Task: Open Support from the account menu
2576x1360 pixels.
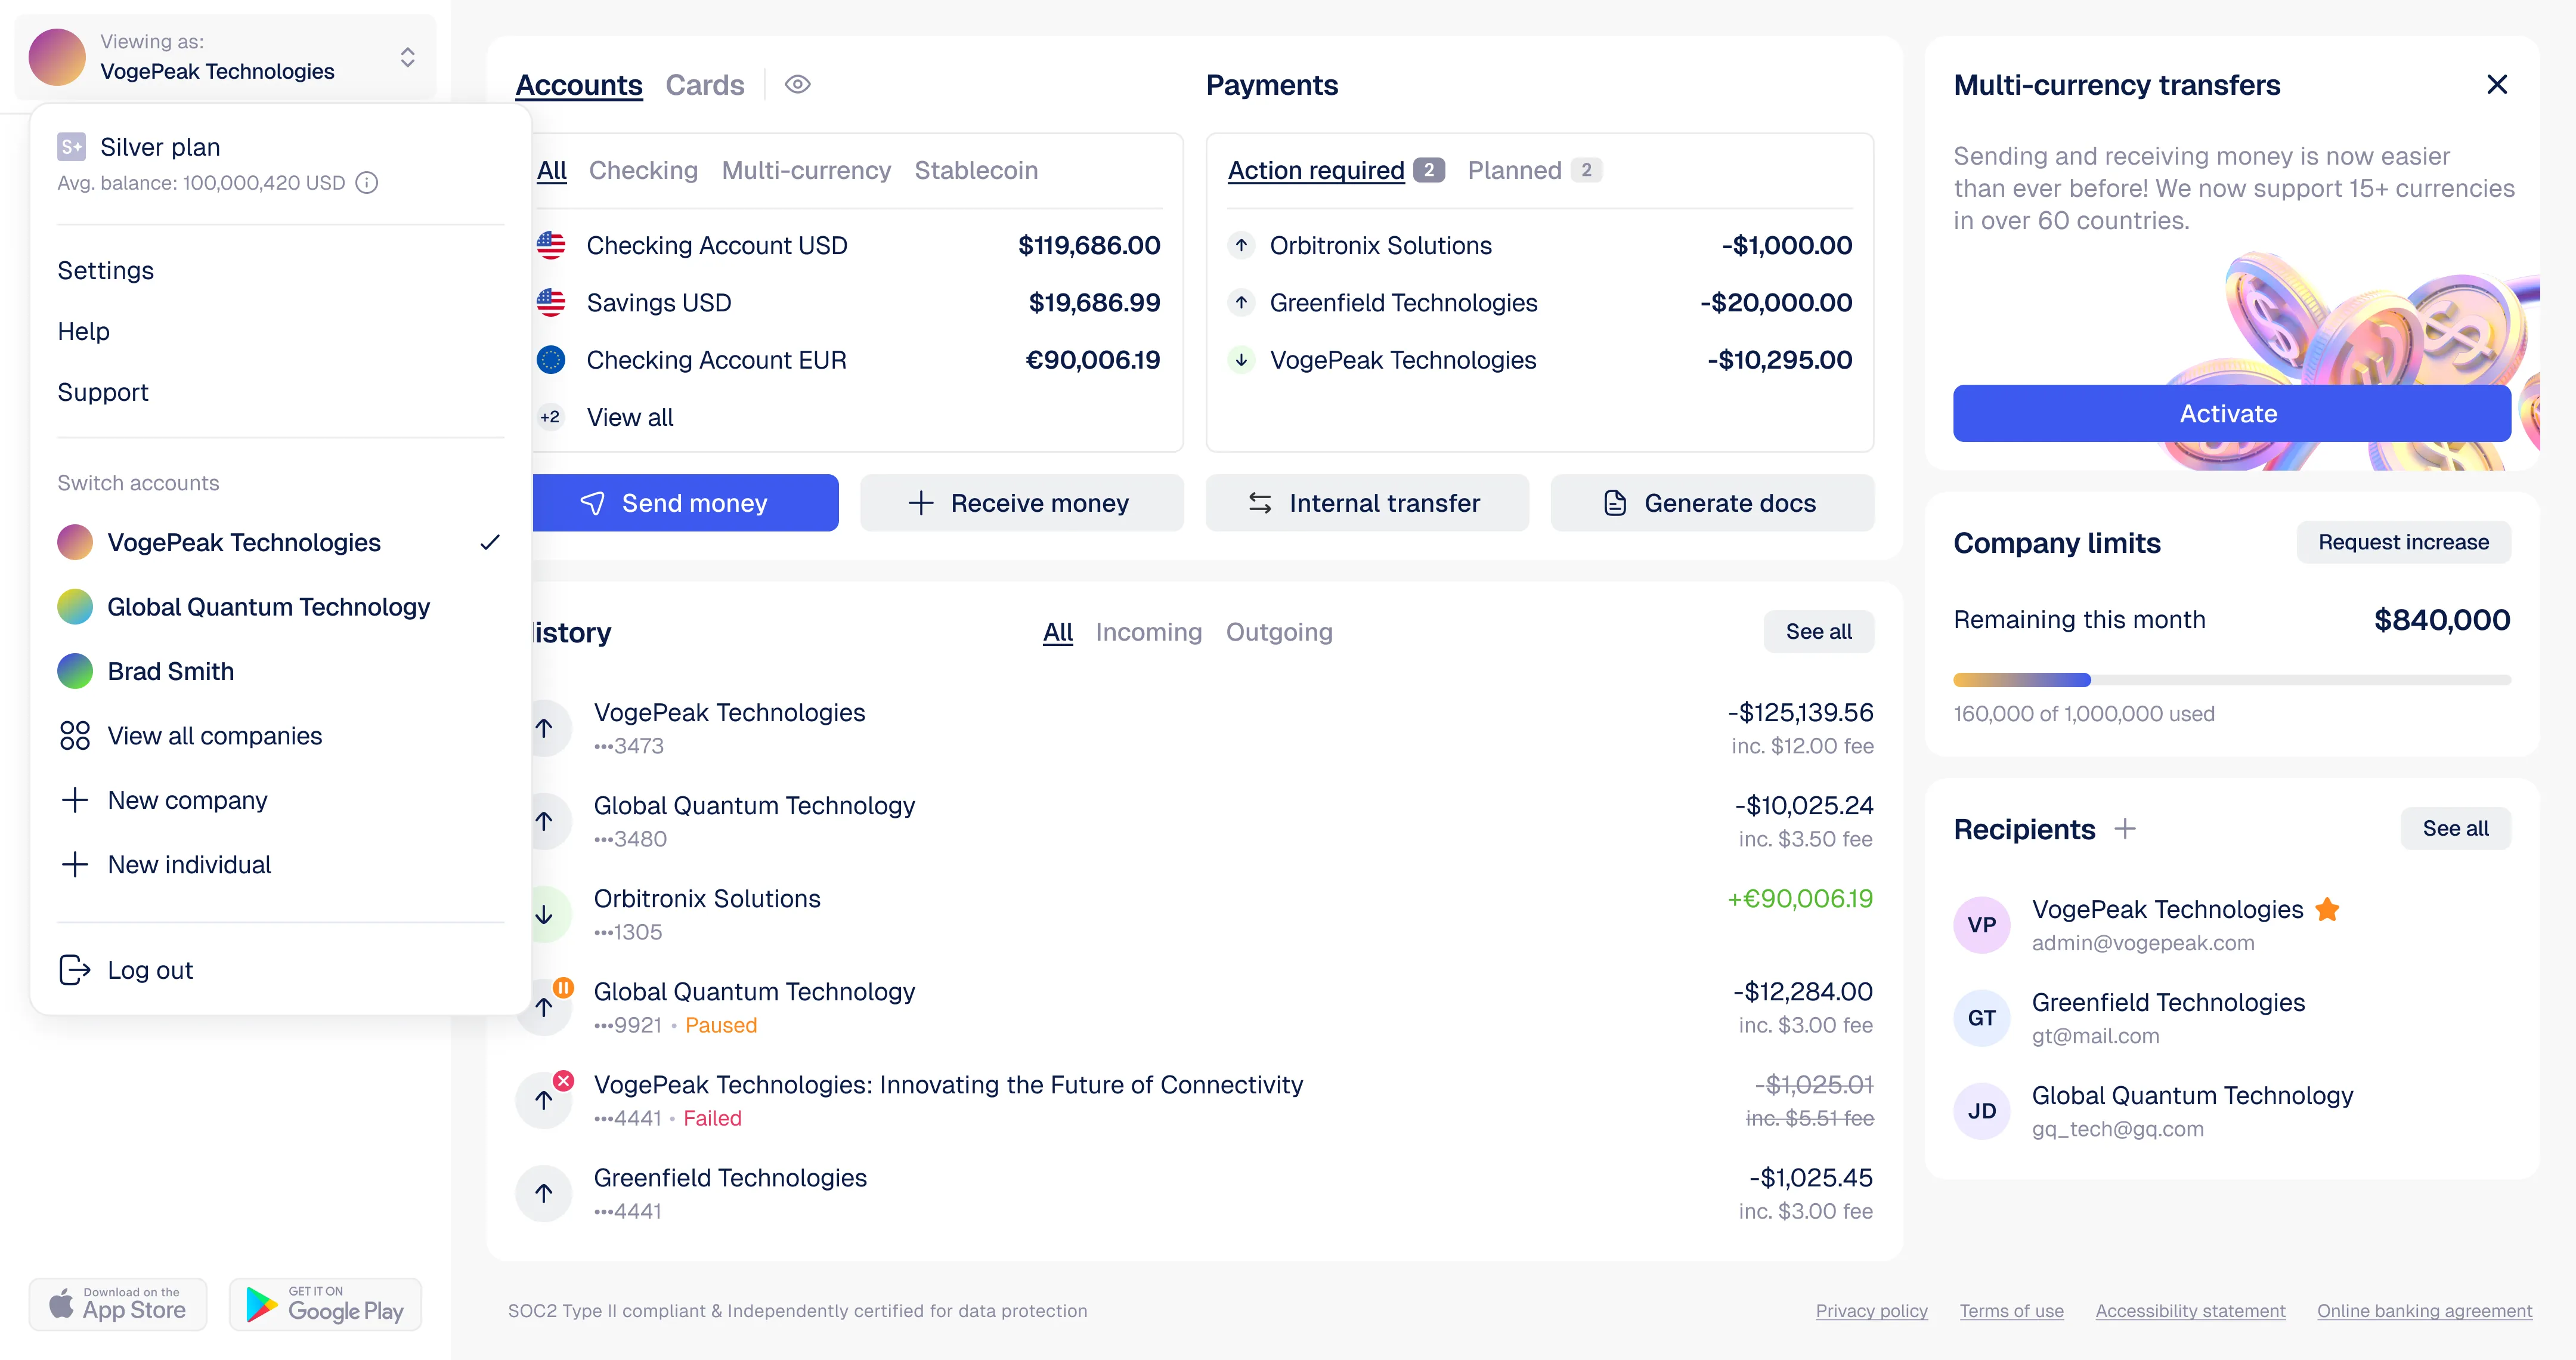Action: (x=103, y=393)
